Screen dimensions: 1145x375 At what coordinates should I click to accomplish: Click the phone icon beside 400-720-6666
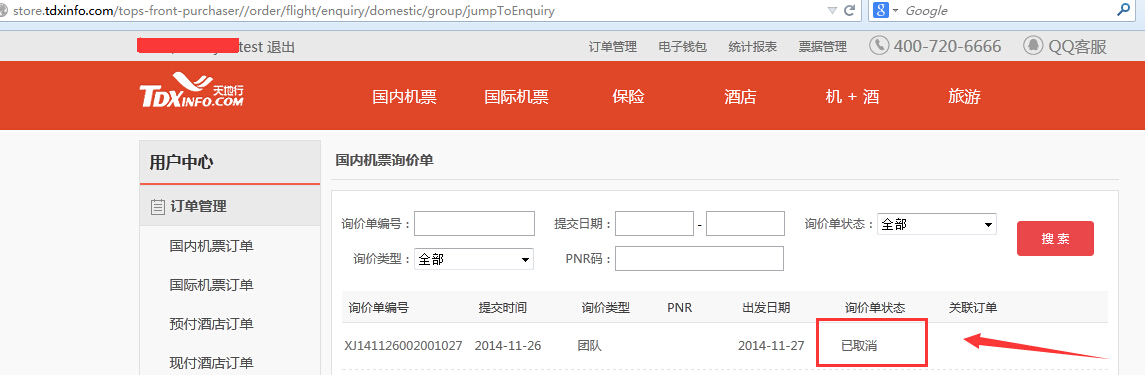pyautogui.click(x=879, y=46)
